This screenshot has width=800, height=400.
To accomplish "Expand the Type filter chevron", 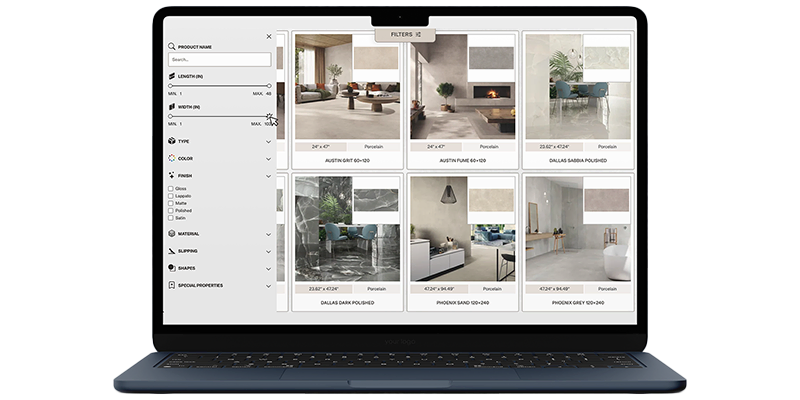I will tap(269, 142).
